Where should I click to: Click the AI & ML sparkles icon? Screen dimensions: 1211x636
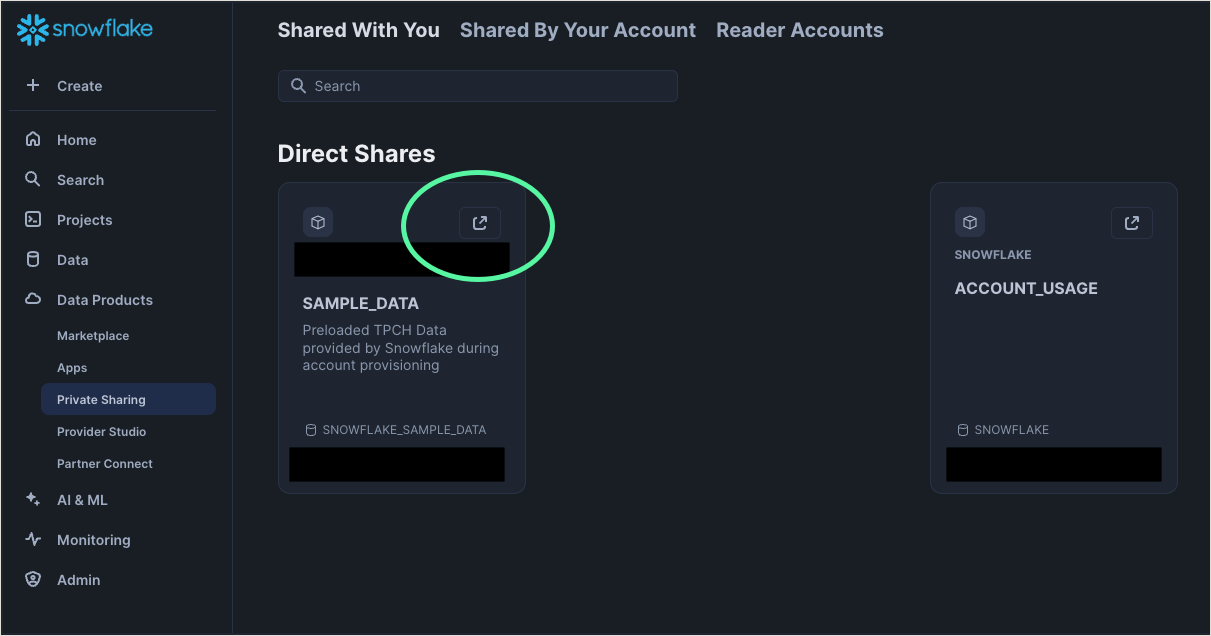coord(32,499)
